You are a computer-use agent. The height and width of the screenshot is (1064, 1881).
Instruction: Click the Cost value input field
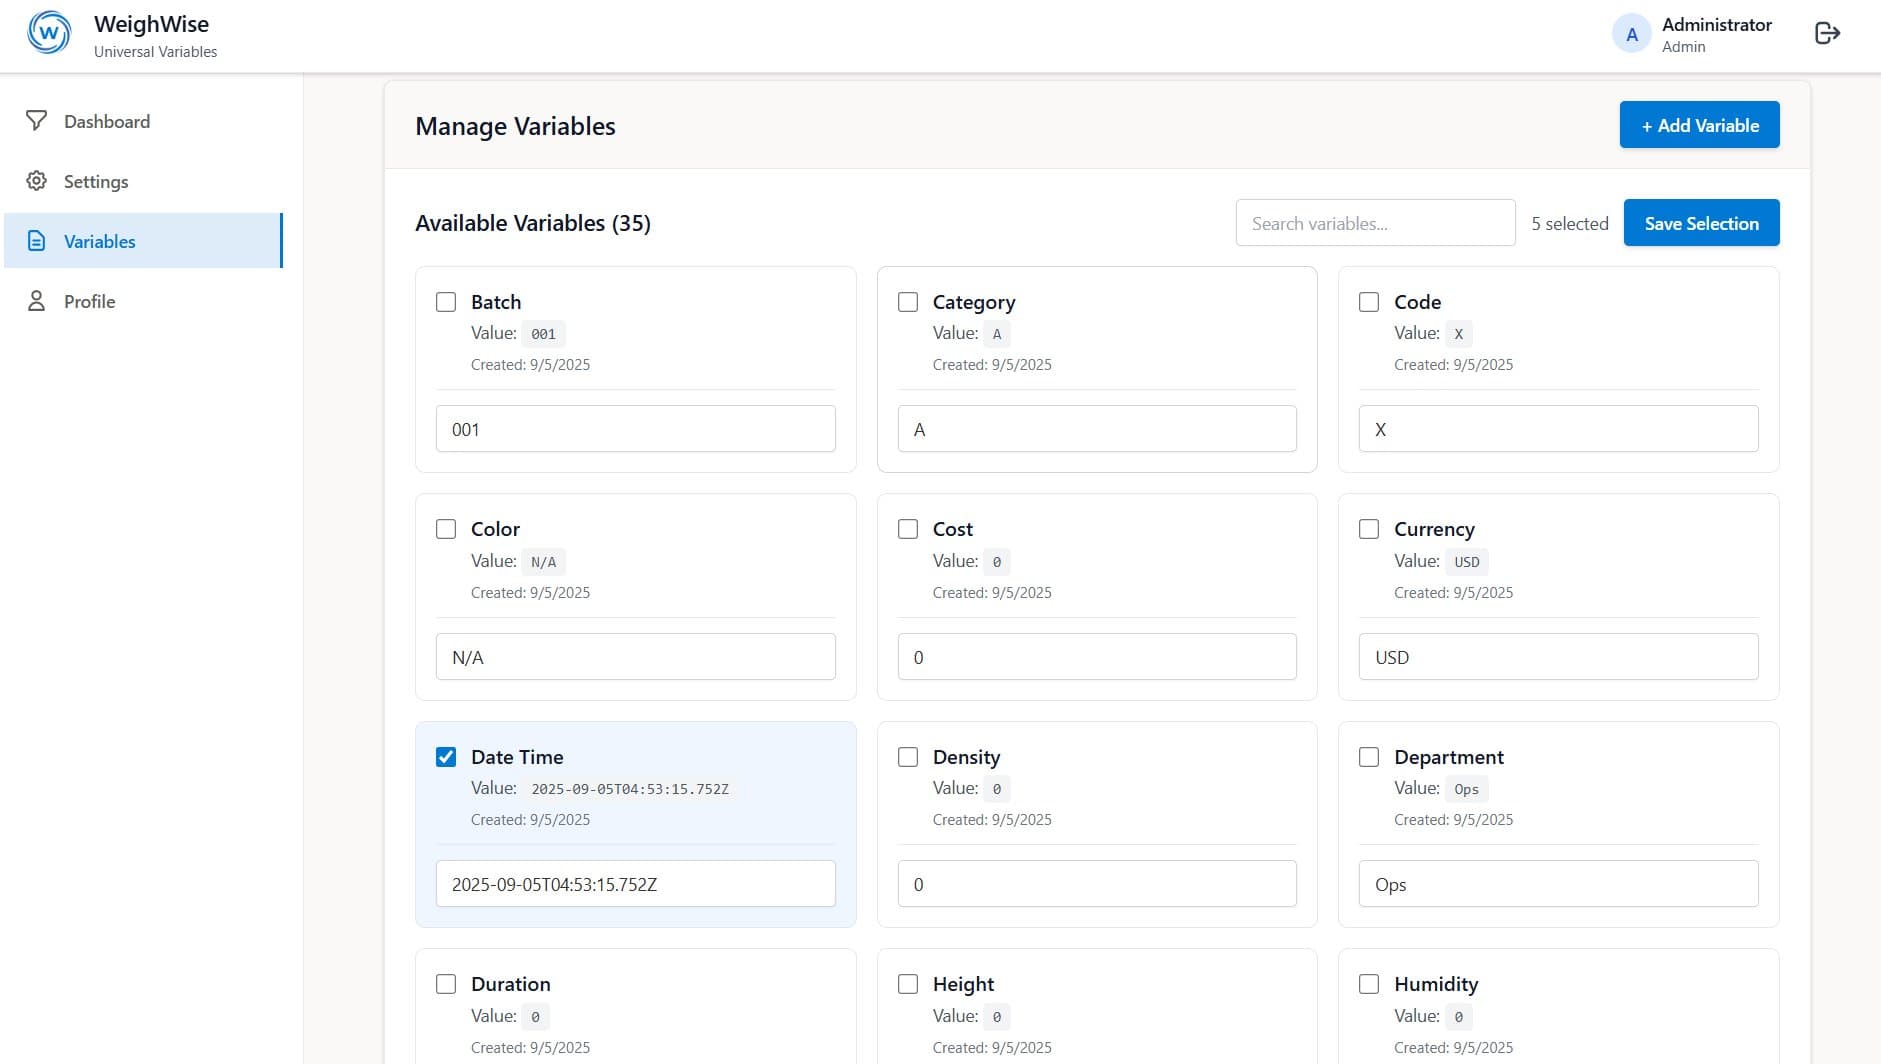[1097, 657]
